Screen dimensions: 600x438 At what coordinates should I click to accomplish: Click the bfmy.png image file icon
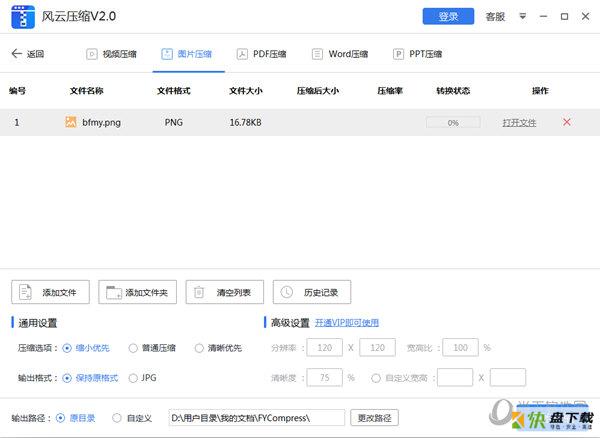pyautogui.click(x=70, y=122)
